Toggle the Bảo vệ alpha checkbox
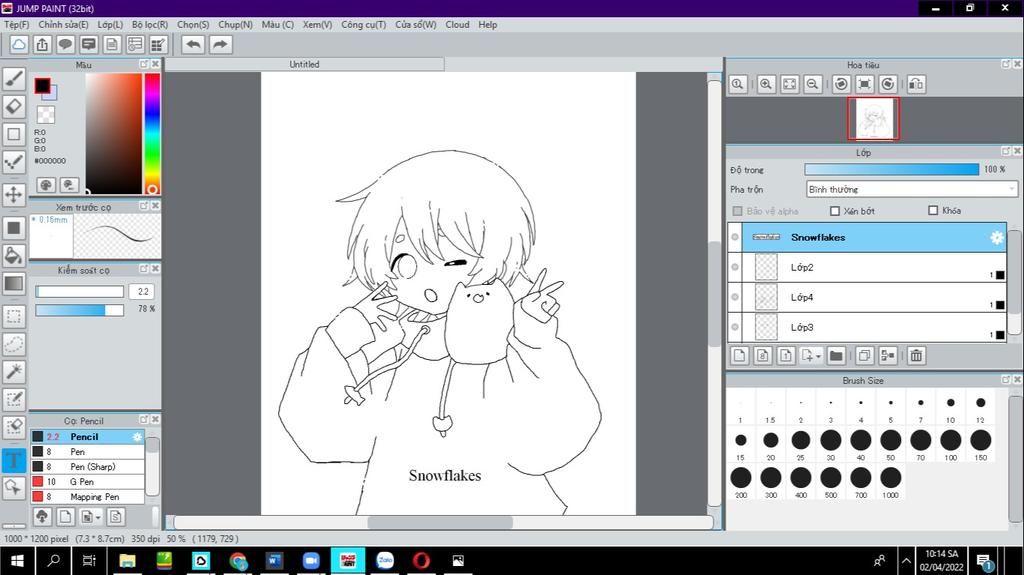Viewport: 1024px width, 575px height. point(737,211)
